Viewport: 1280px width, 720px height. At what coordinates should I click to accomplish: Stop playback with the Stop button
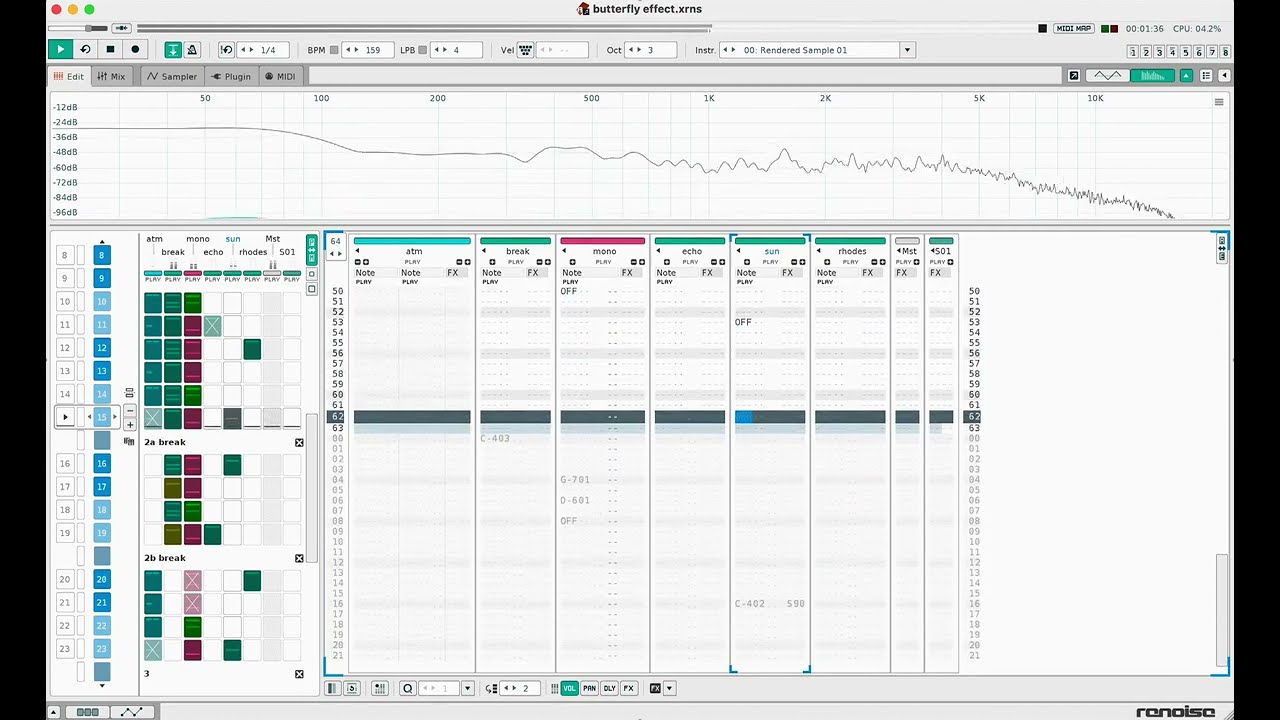pos(110,49)
